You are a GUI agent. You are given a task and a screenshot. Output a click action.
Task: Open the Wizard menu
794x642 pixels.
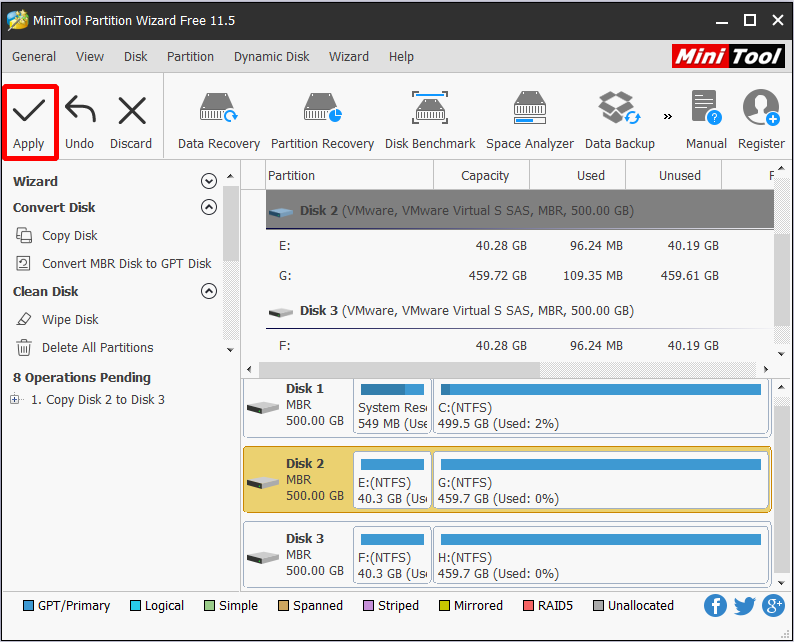pyautogui.click(x=349, y=57)
